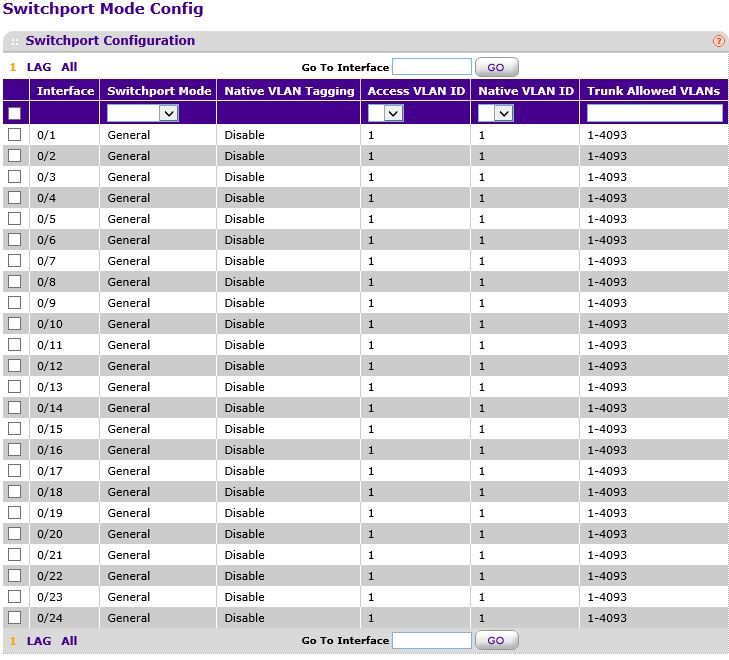Click 1-4093 allowed VLANs in row 0/15
Image resolution: width=729 pixels, height=660 pixels.
click(x=607, y=429)
